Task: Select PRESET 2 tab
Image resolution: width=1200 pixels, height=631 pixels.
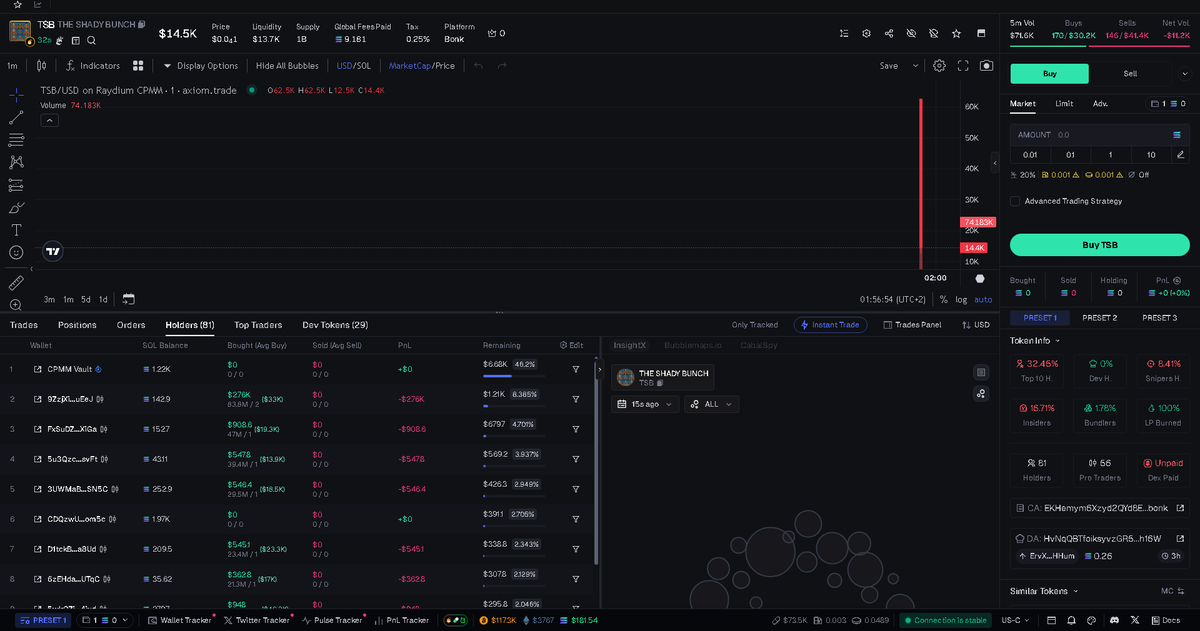Action: pos(1100,318)
